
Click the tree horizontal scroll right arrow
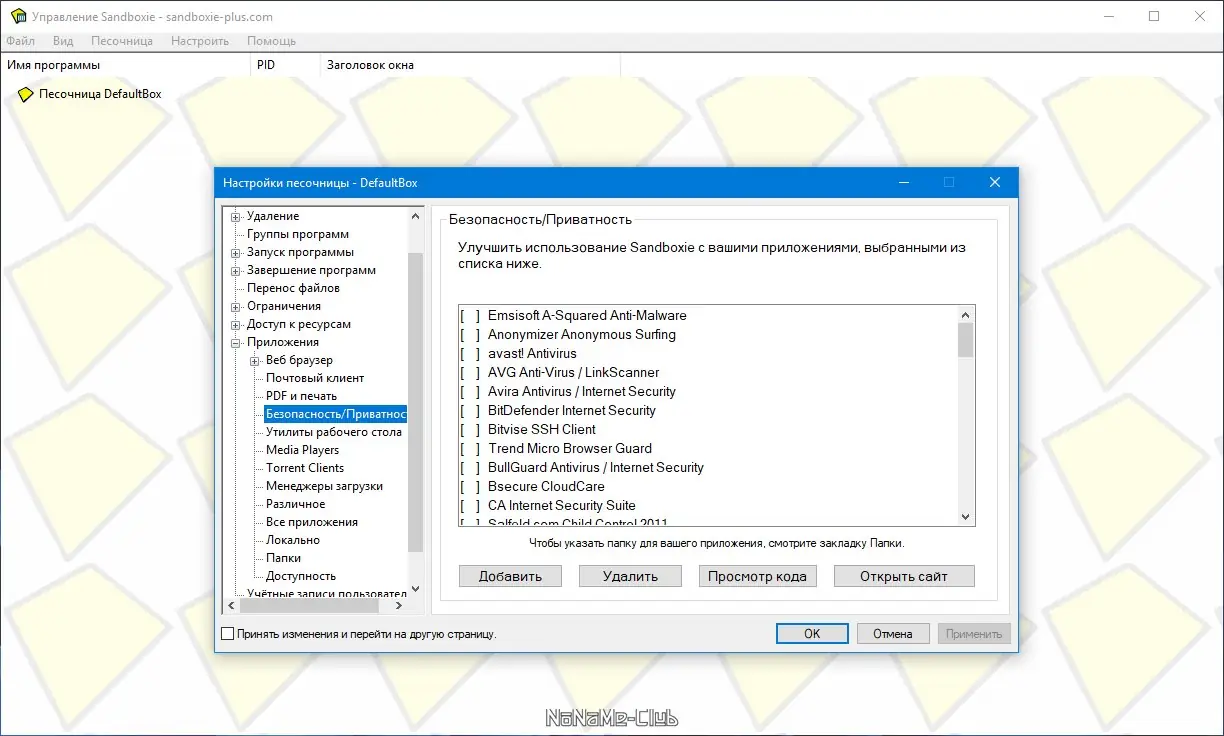pos(398,605)
